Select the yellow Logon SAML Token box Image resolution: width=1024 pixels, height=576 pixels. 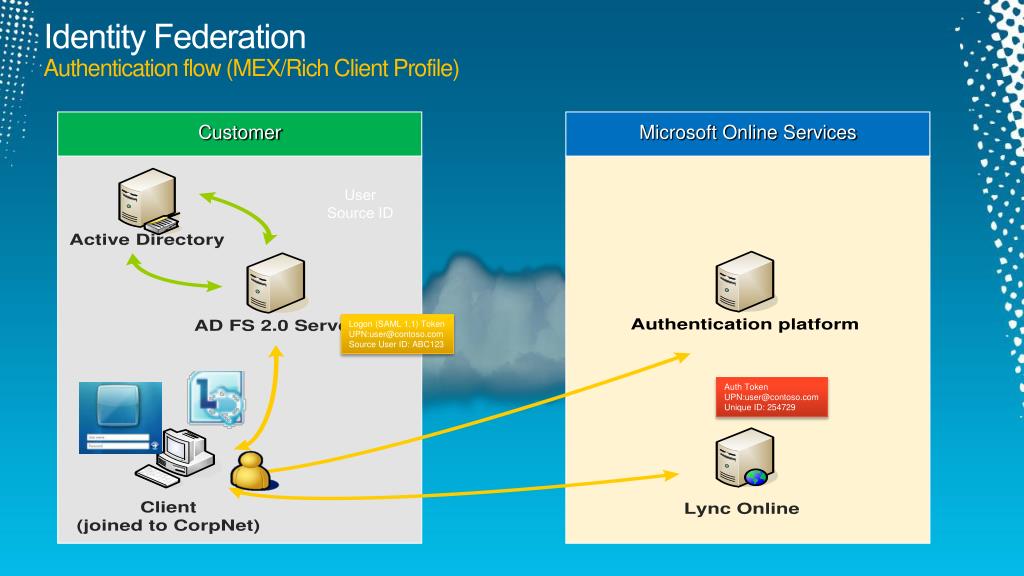pos(397,334)
